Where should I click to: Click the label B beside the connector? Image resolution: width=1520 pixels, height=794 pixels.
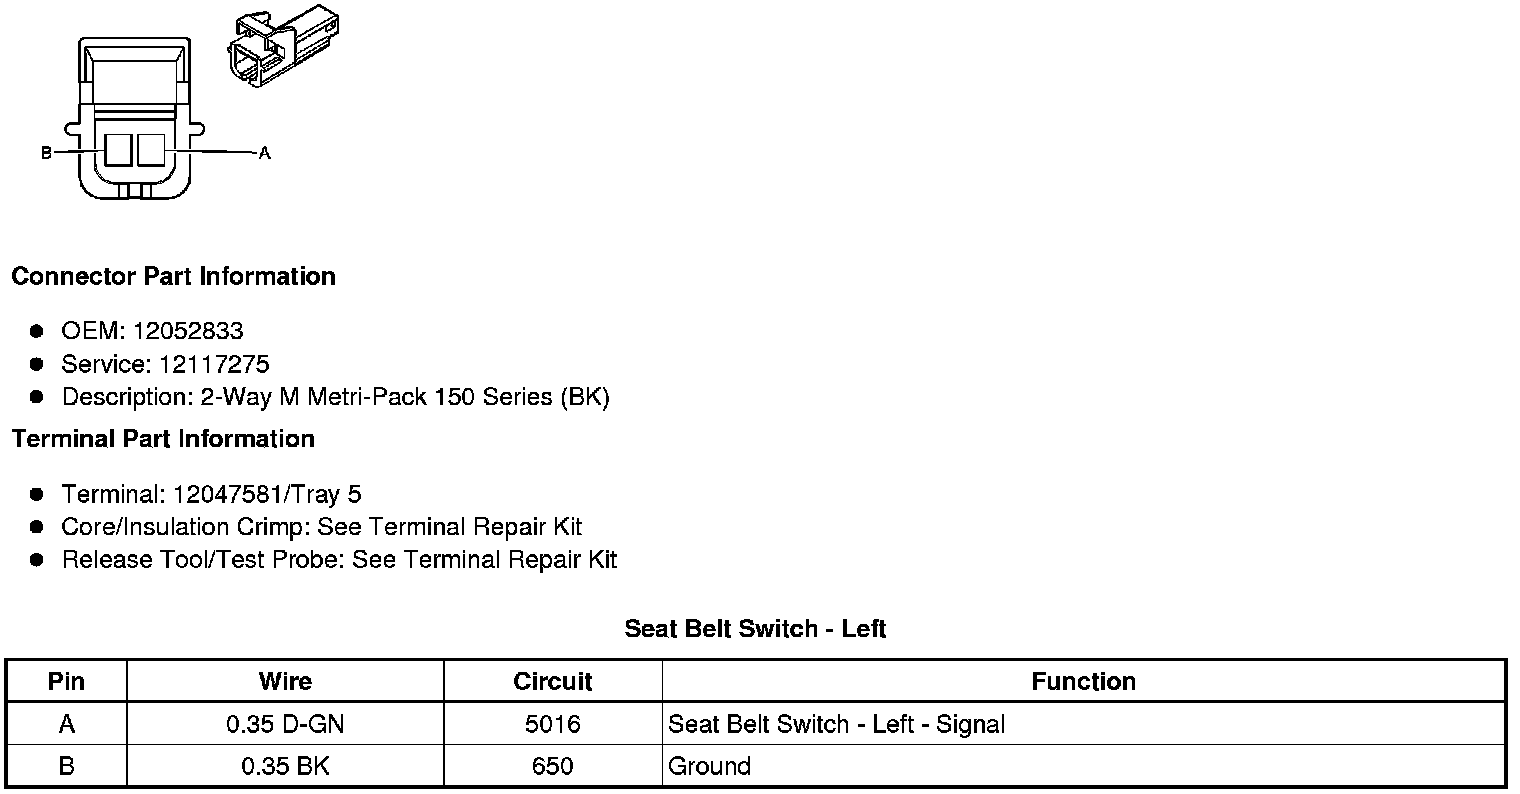click(x=46, y=153)
